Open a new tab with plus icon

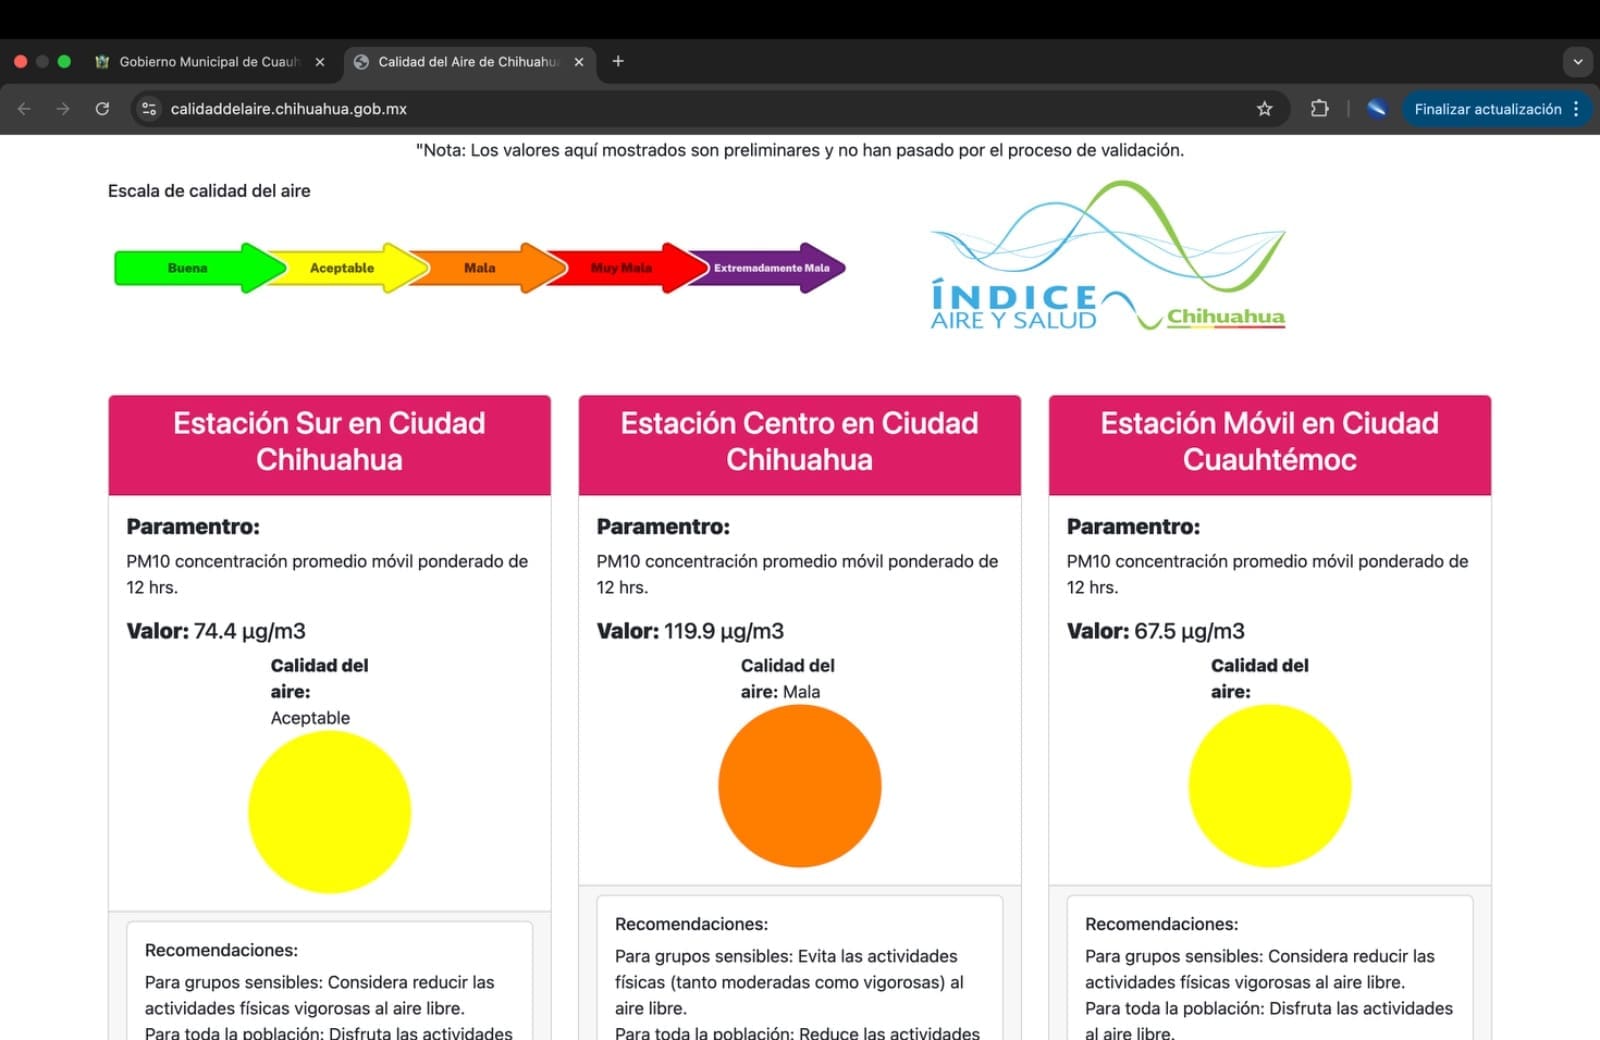tap(618, 61)
